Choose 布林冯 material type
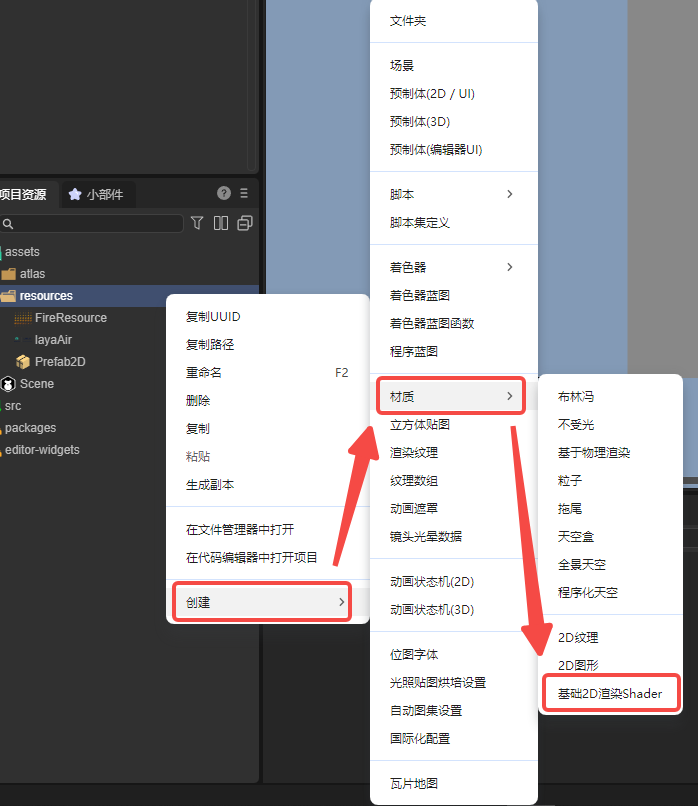The width and height of the screenshot is (698, 806). (576, 397)
